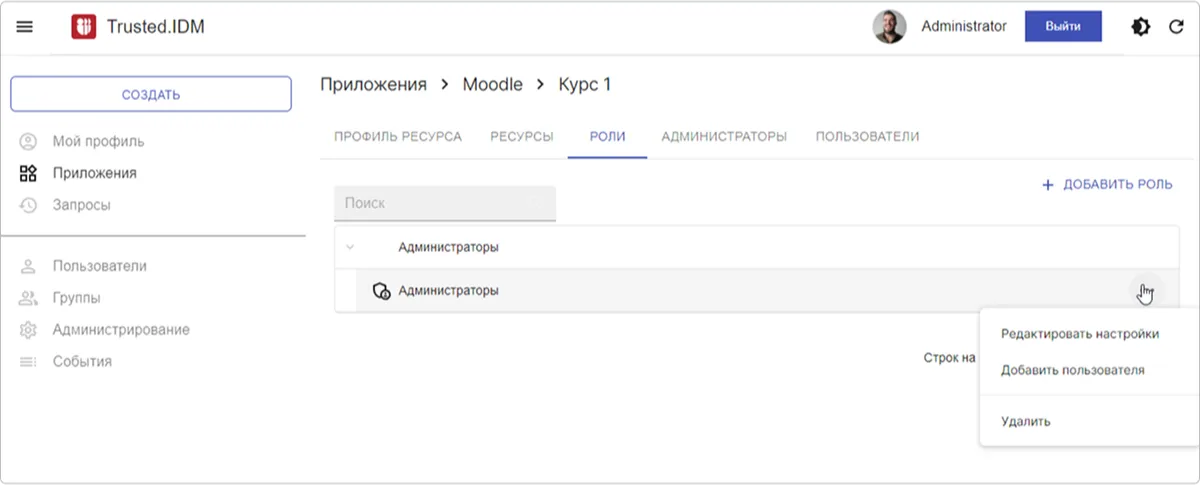This screenshot has width=1200, height=485.
Task: Click the Trusted.IDM red logo icon
Action: click(84, 27)
